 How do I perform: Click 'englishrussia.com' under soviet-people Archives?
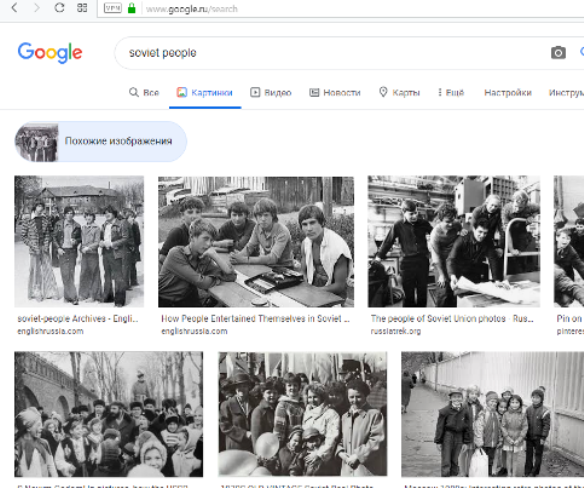[50, 331]
